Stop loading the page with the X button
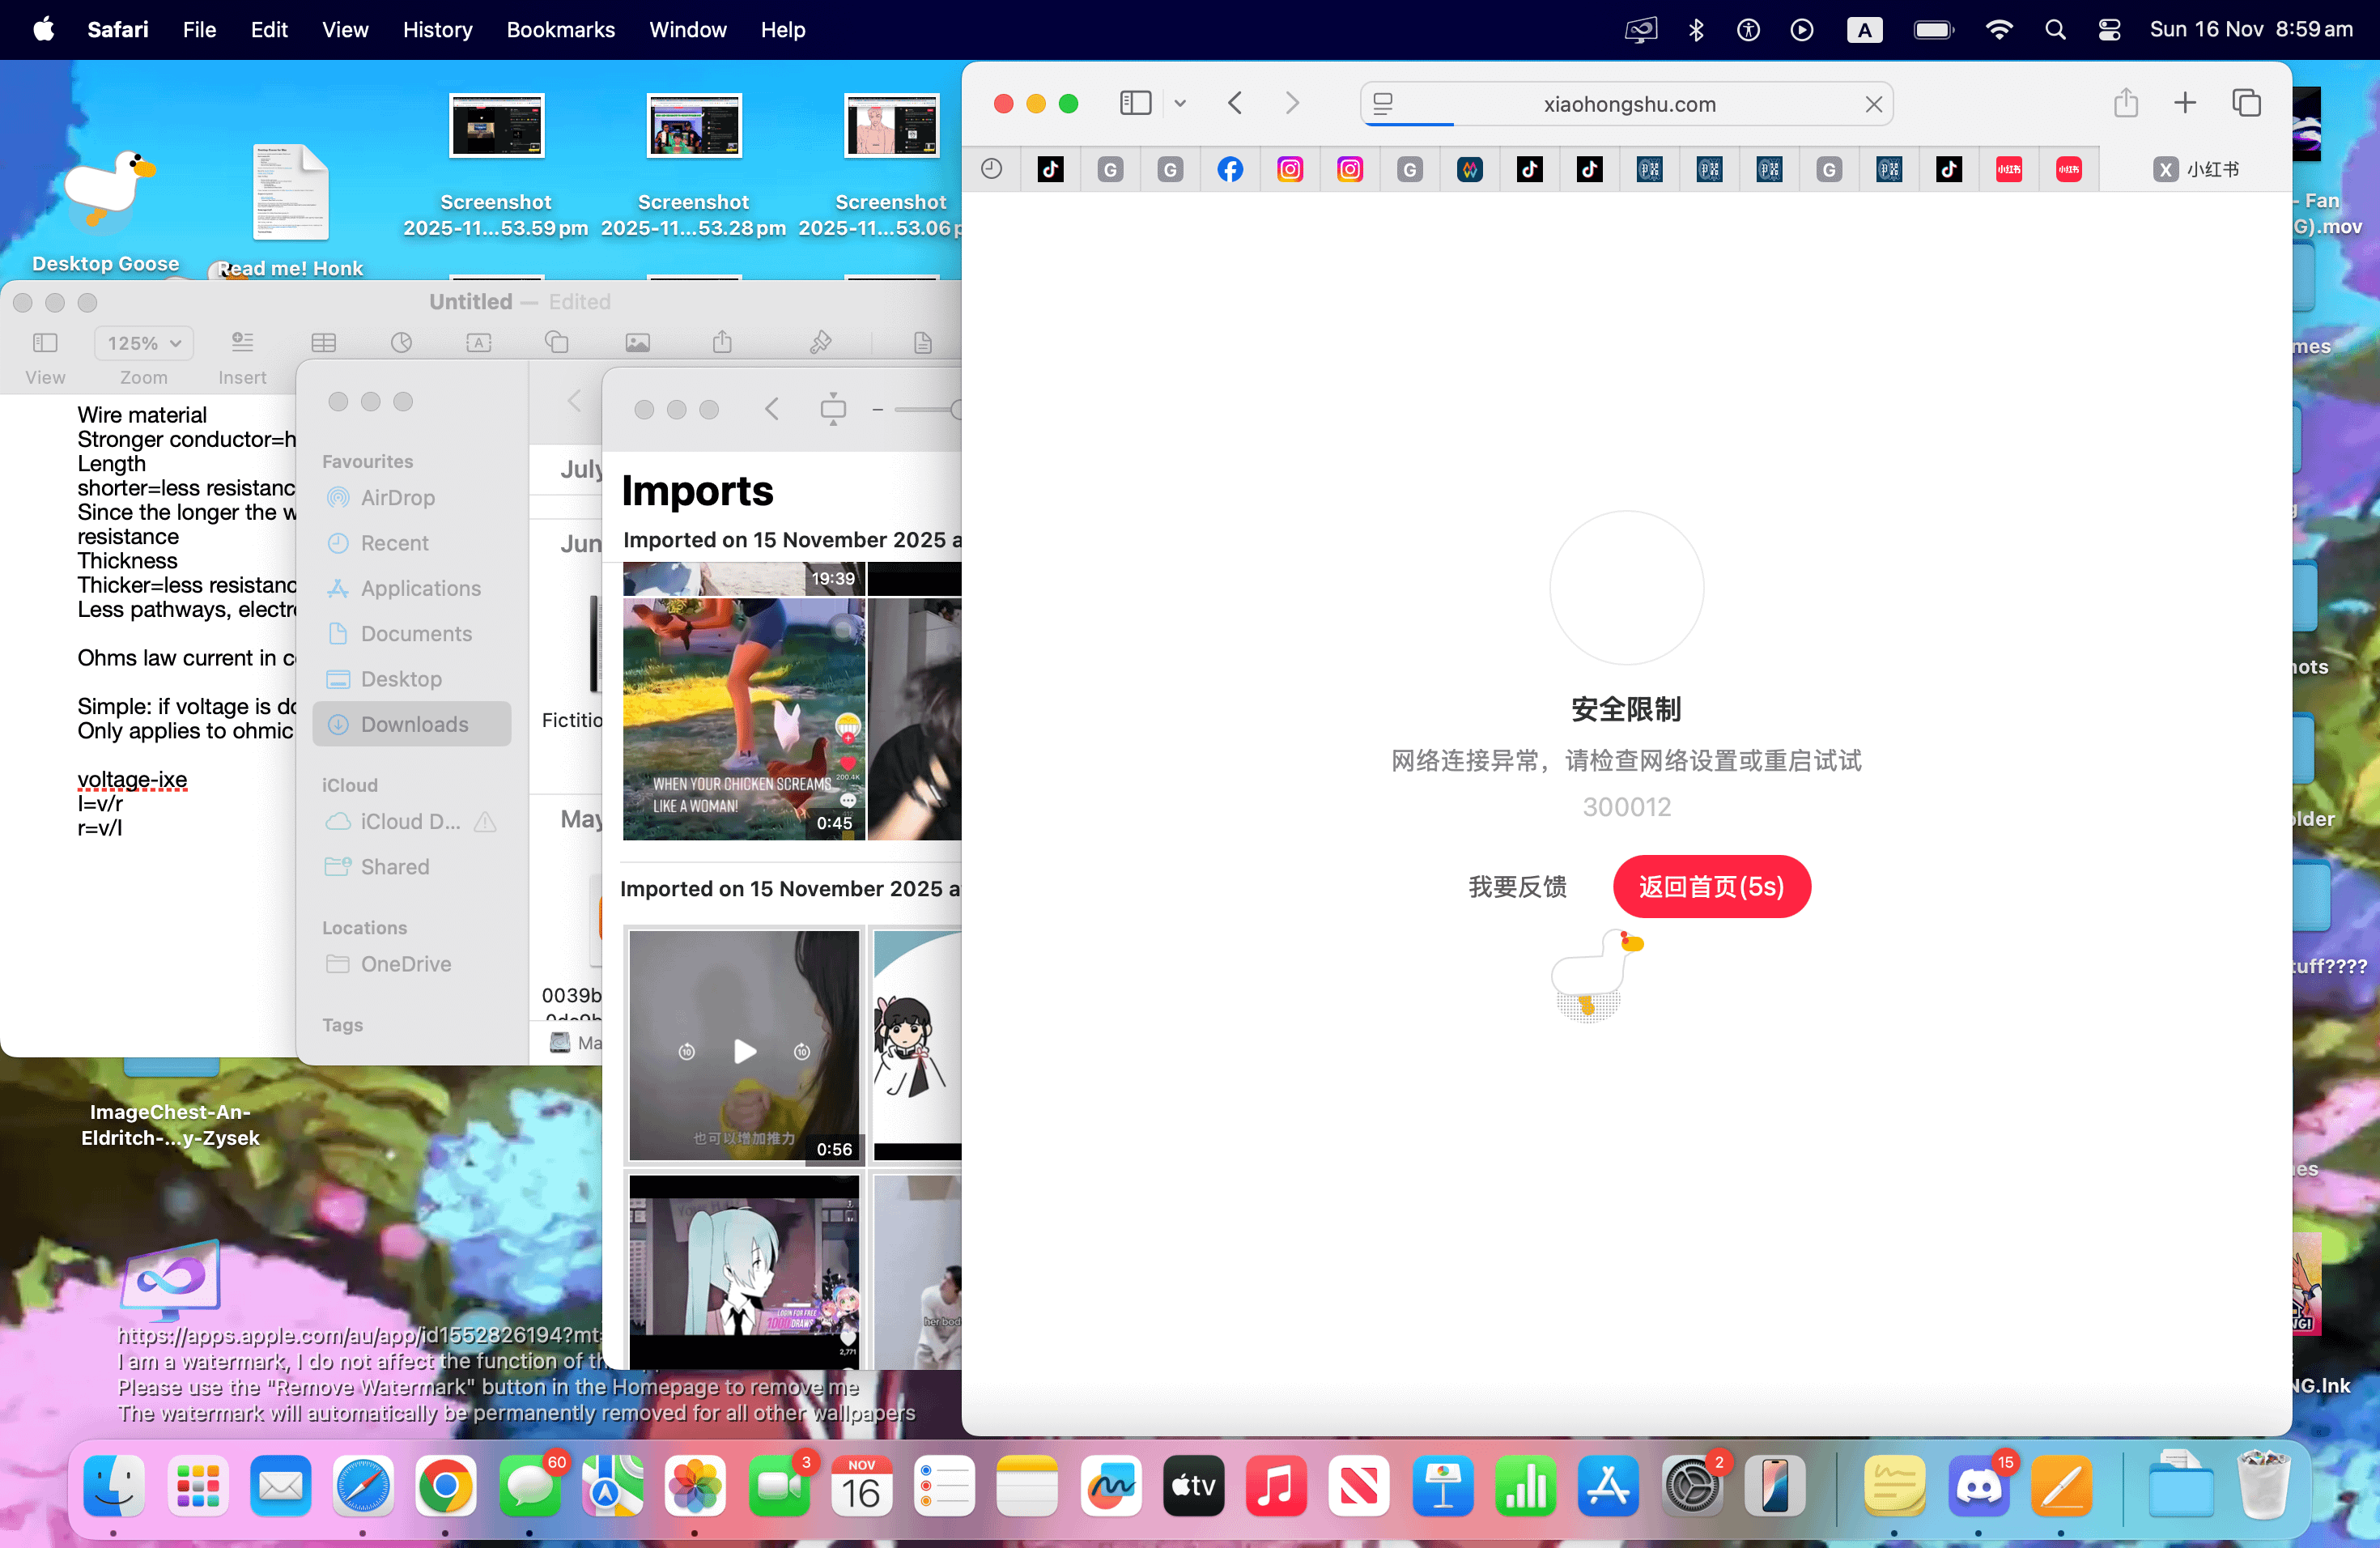Viewport: 2380px width, 1548px height. coord(1873,104)
